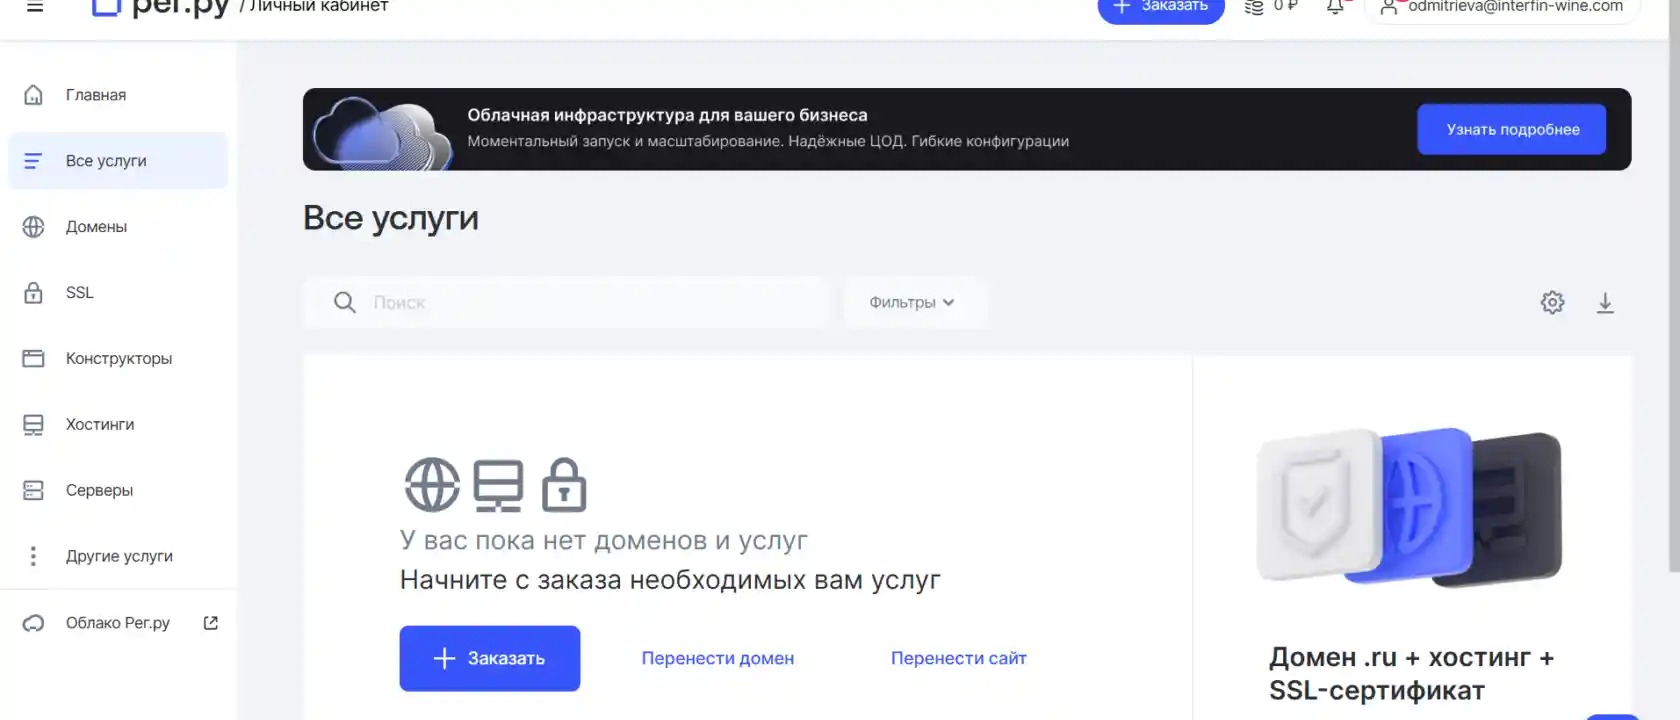Click the Поиск search field
1680x720 pixels.
(x=567, y=302)
